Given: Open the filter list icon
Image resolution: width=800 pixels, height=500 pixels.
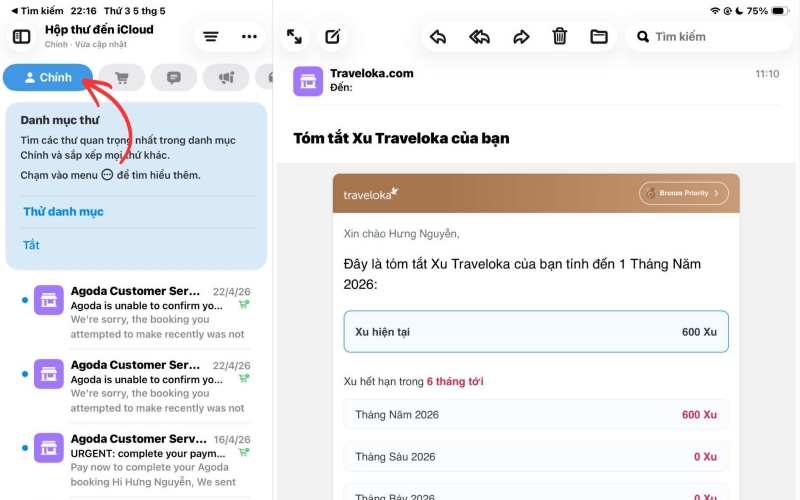Looking at the screenshot, I should pos(211,37).
